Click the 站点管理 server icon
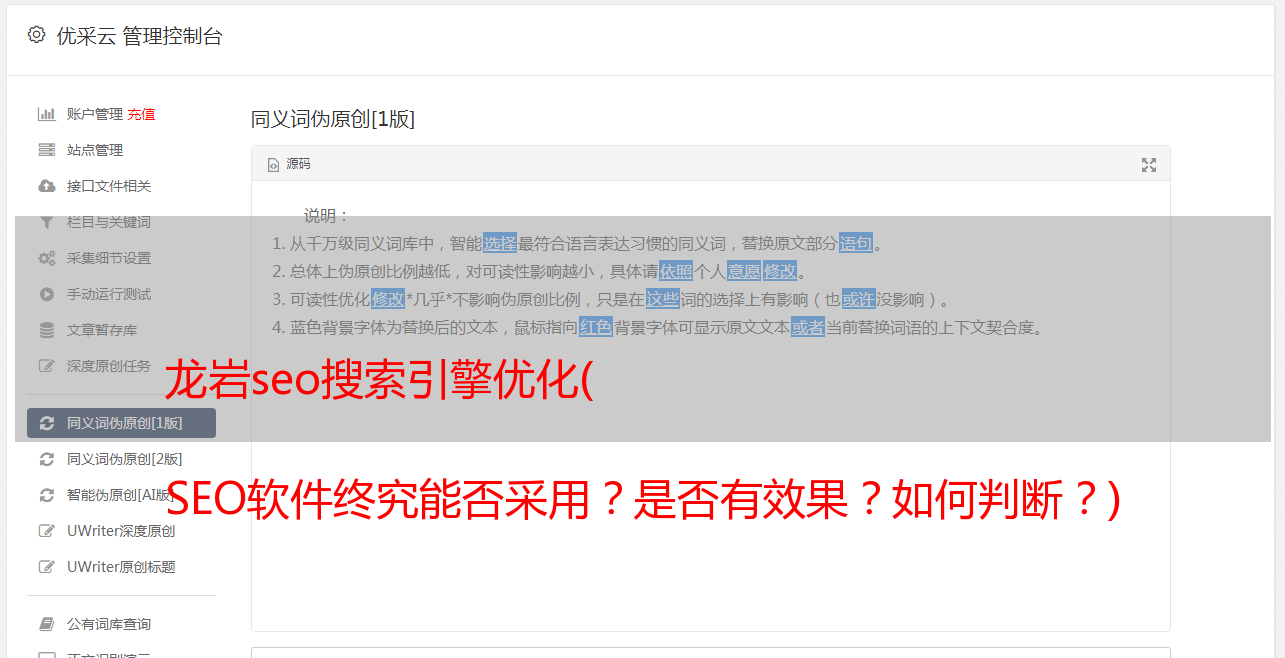 point(46,150)
